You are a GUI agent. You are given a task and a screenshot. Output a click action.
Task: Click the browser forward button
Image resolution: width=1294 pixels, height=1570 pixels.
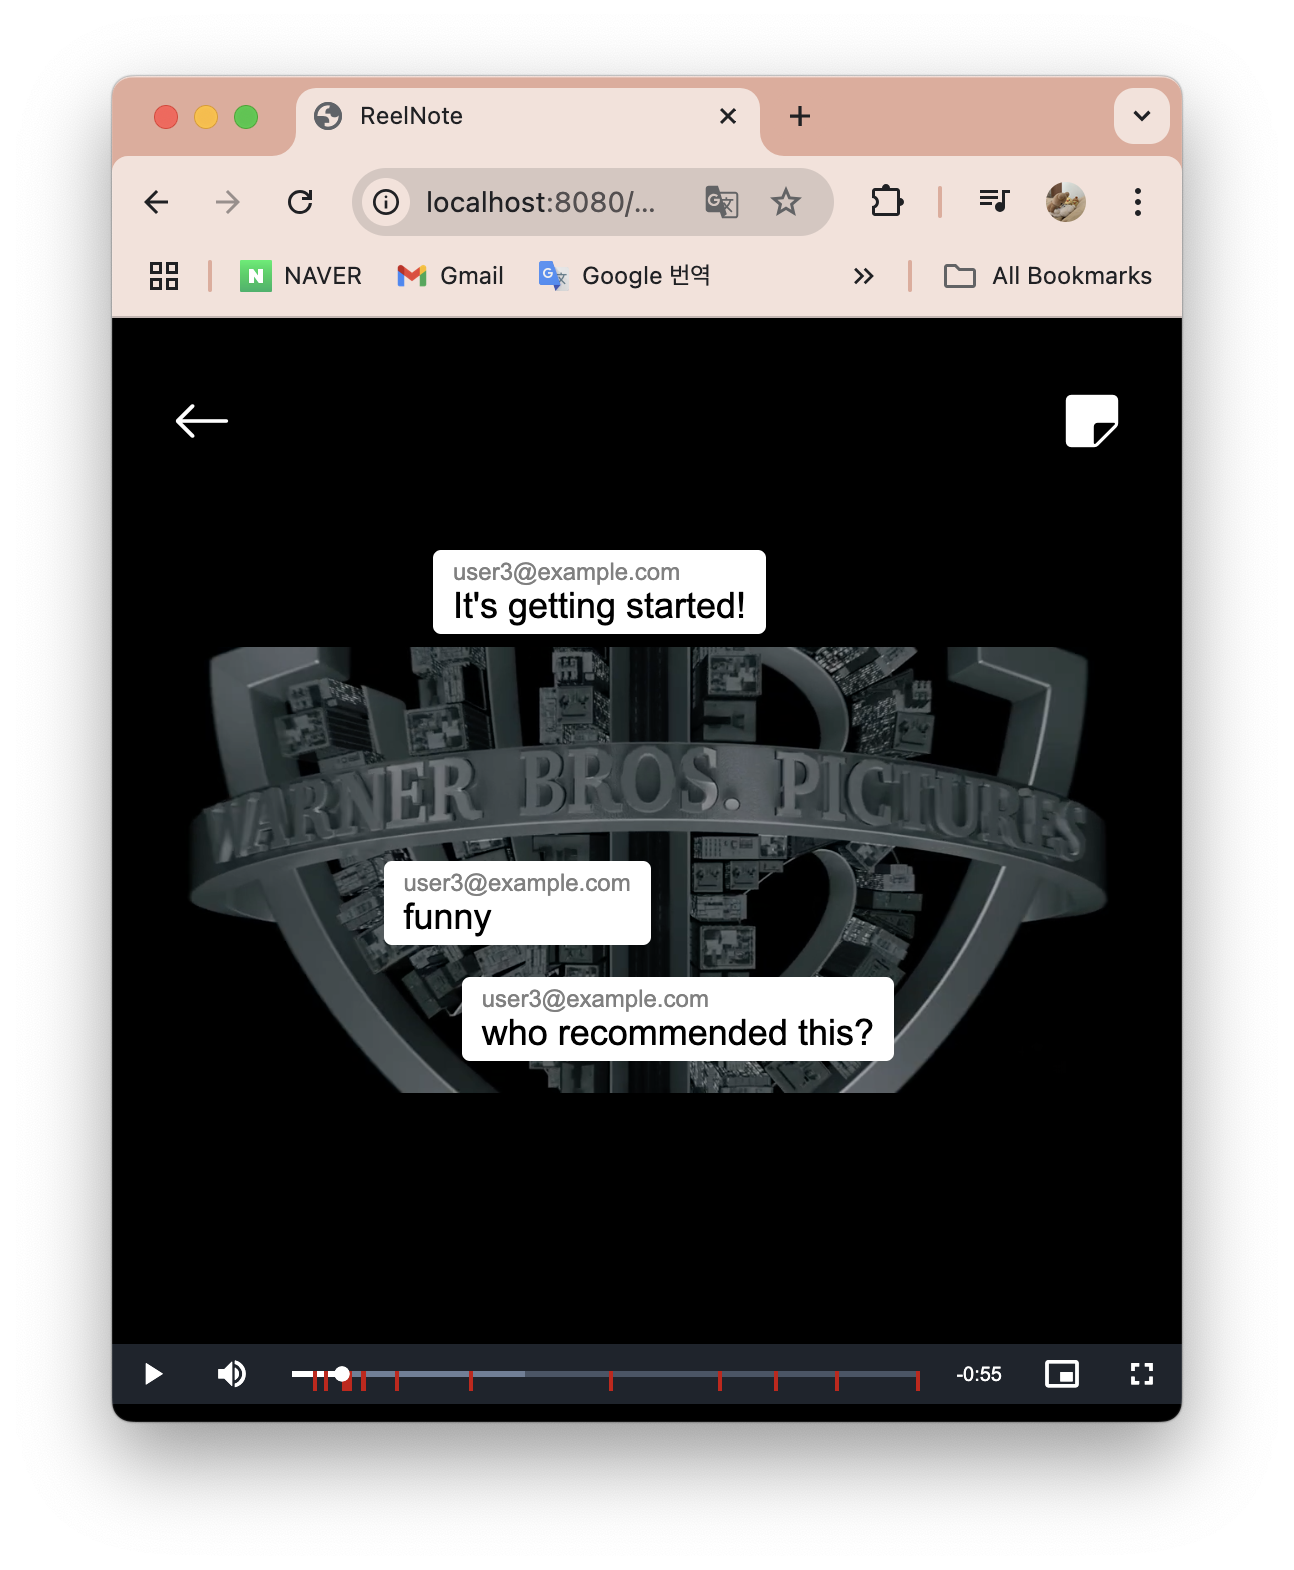coord(228,202)
